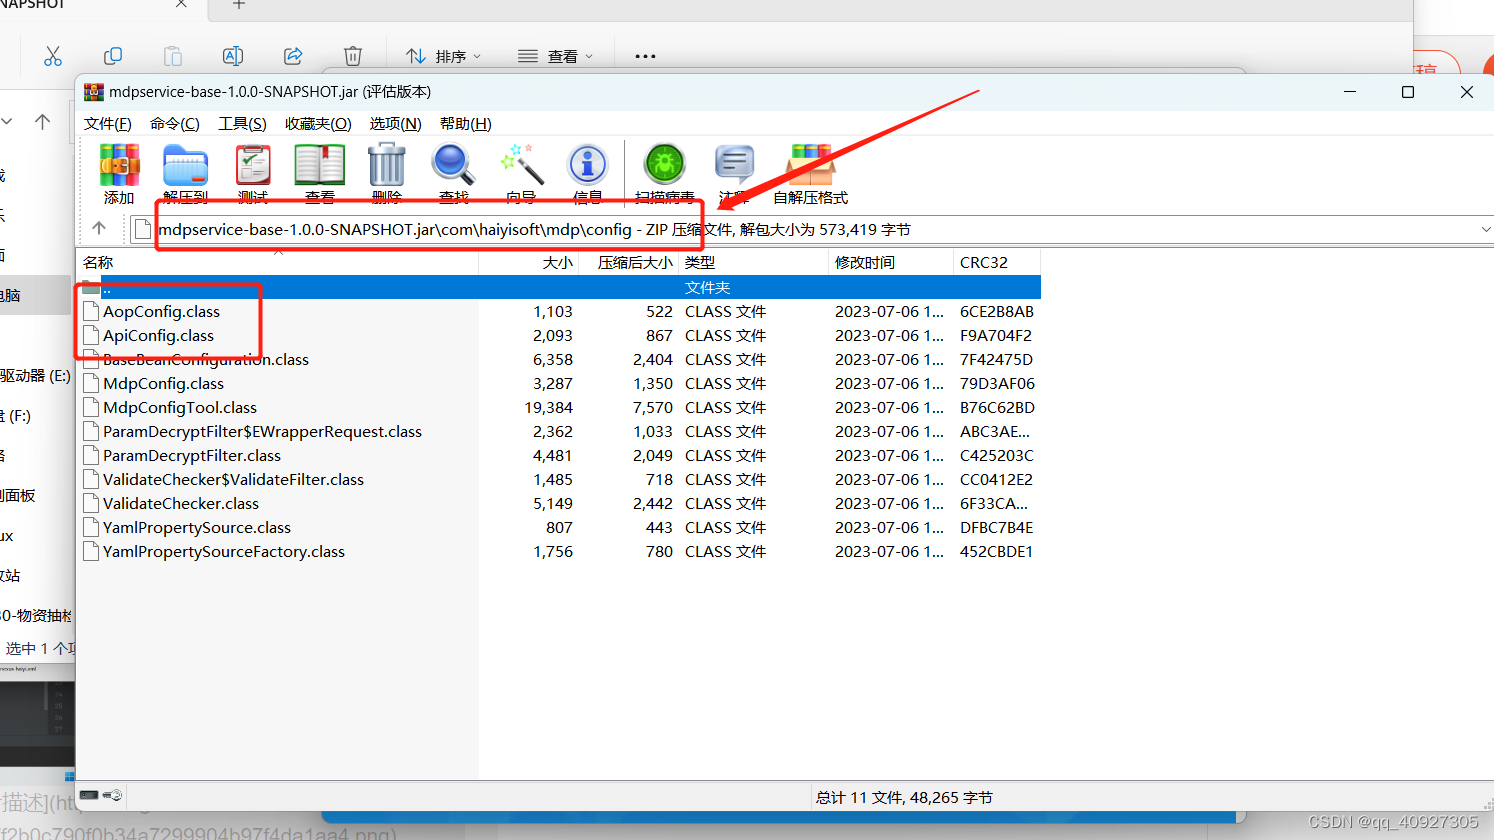Screen dimensions: 1494x840
Task: Click the View (查看) book icon in WinRAR
Action: (x=320, y=173)
